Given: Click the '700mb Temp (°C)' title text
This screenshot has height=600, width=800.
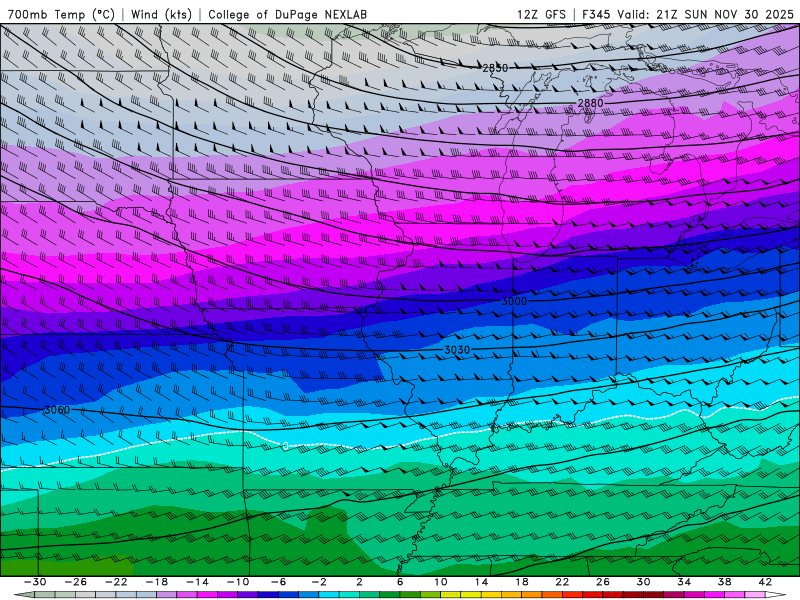Looking at the screenshot, I should click(x=61, y=14).
